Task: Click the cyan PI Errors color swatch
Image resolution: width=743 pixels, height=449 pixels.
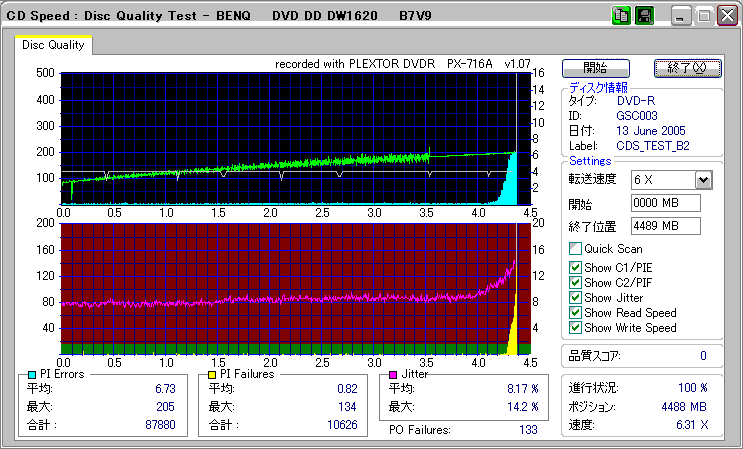Action: point(32,375)
